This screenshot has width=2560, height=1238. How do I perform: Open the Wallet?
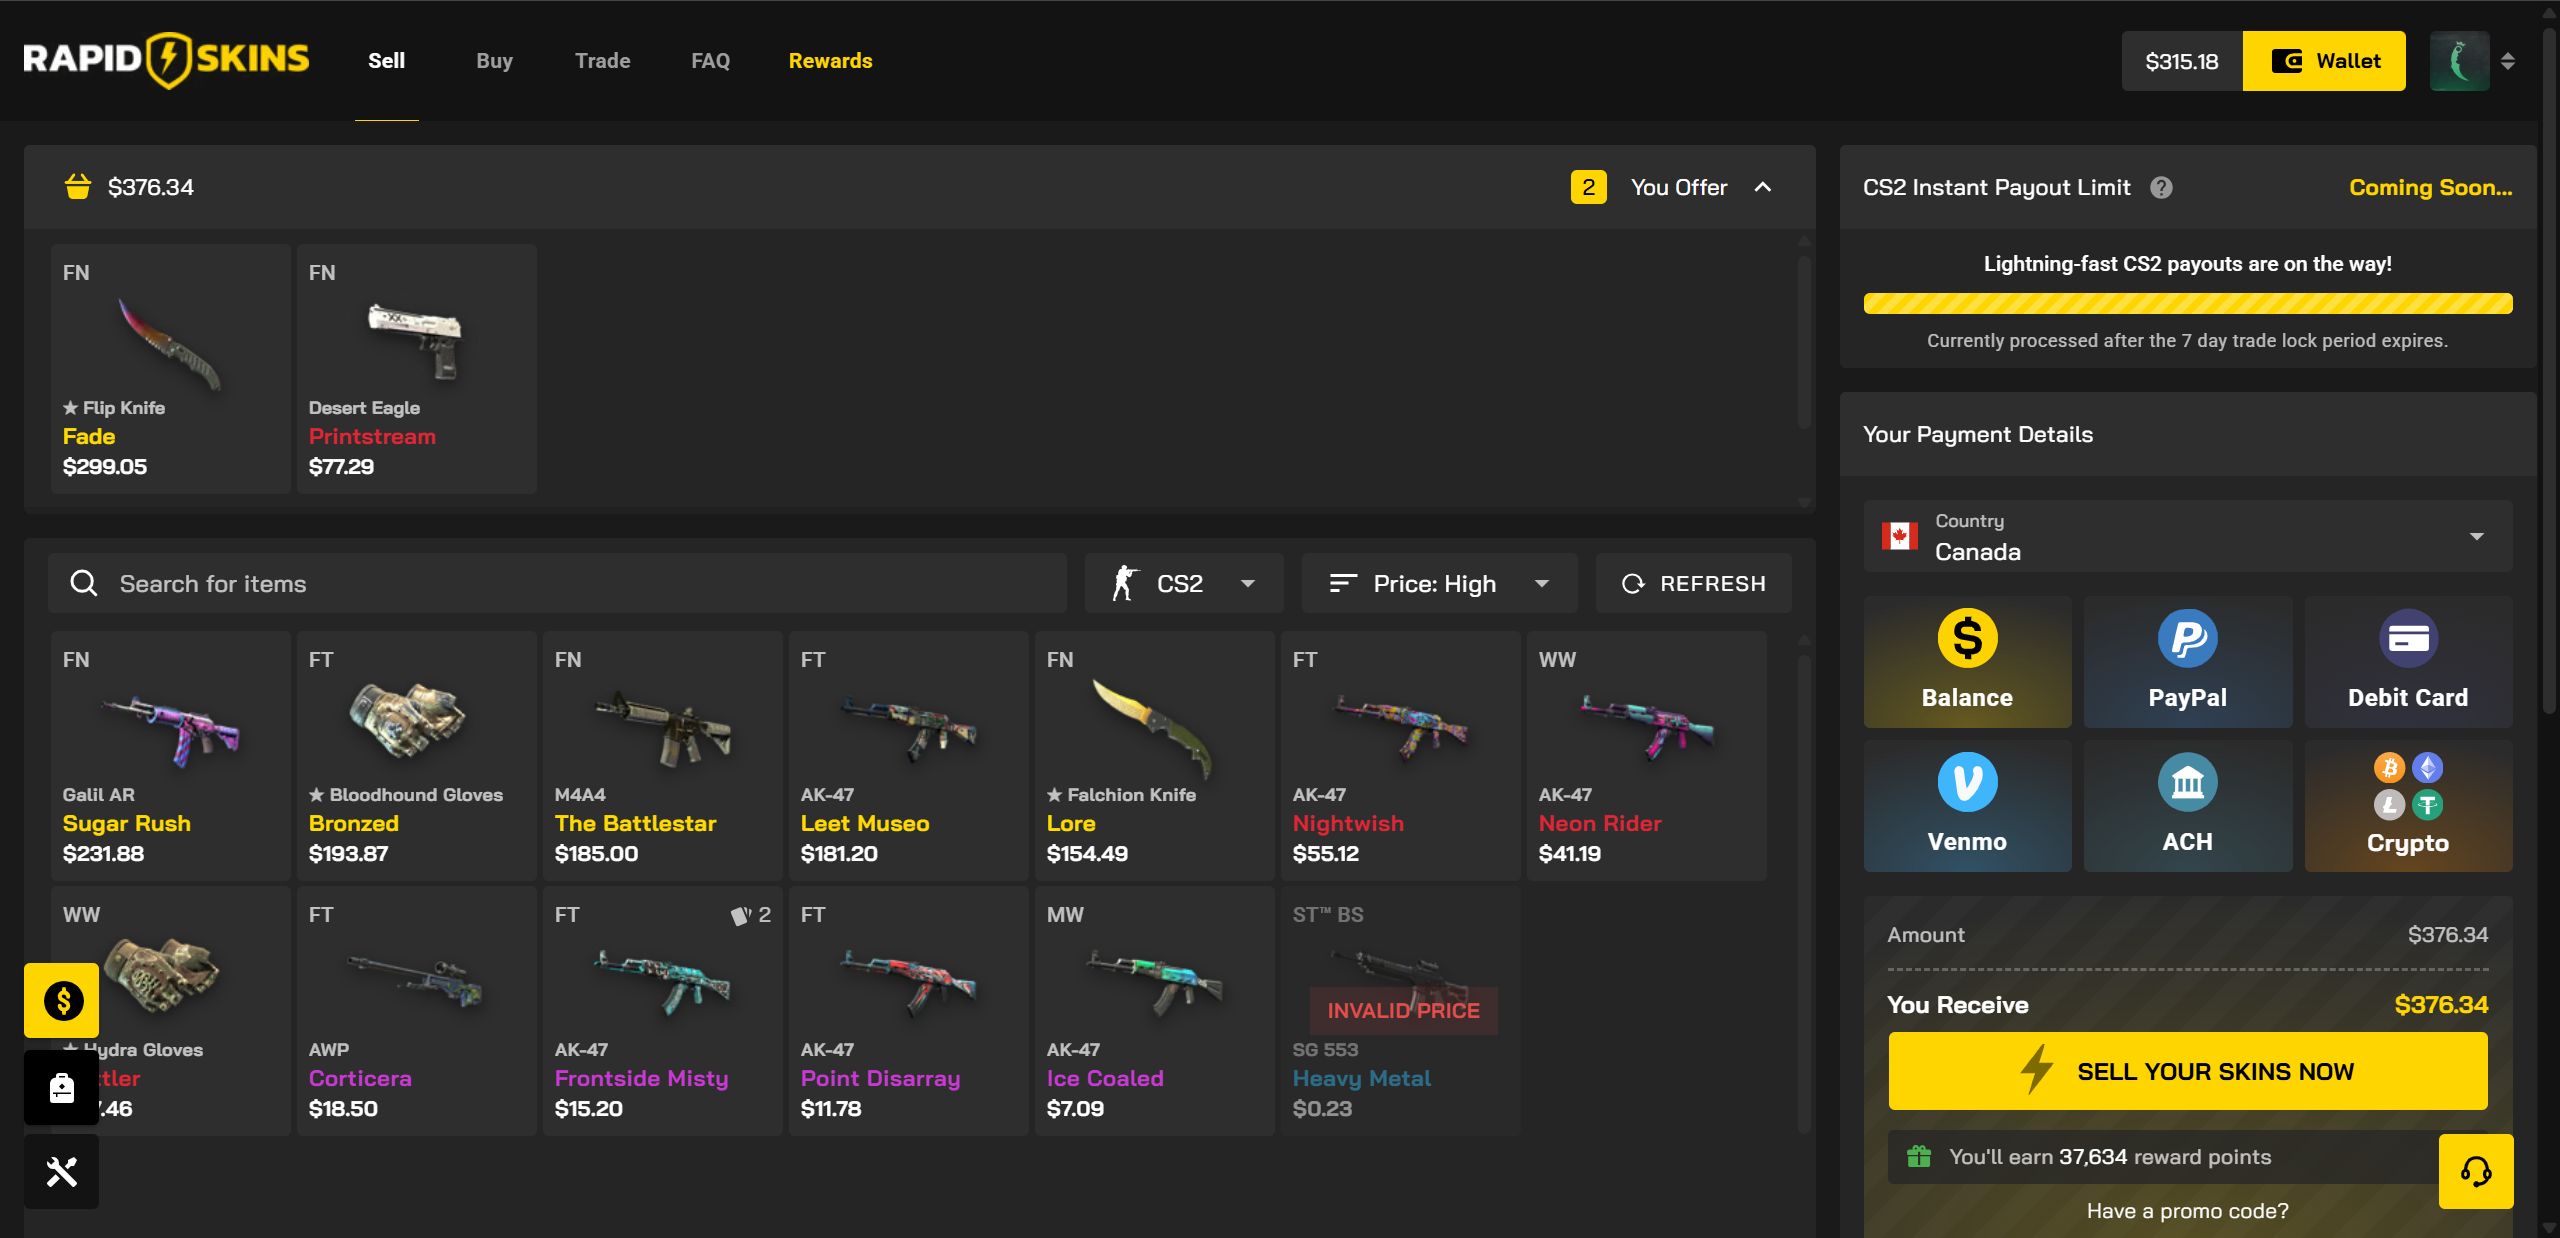(x=2324, y=61)
